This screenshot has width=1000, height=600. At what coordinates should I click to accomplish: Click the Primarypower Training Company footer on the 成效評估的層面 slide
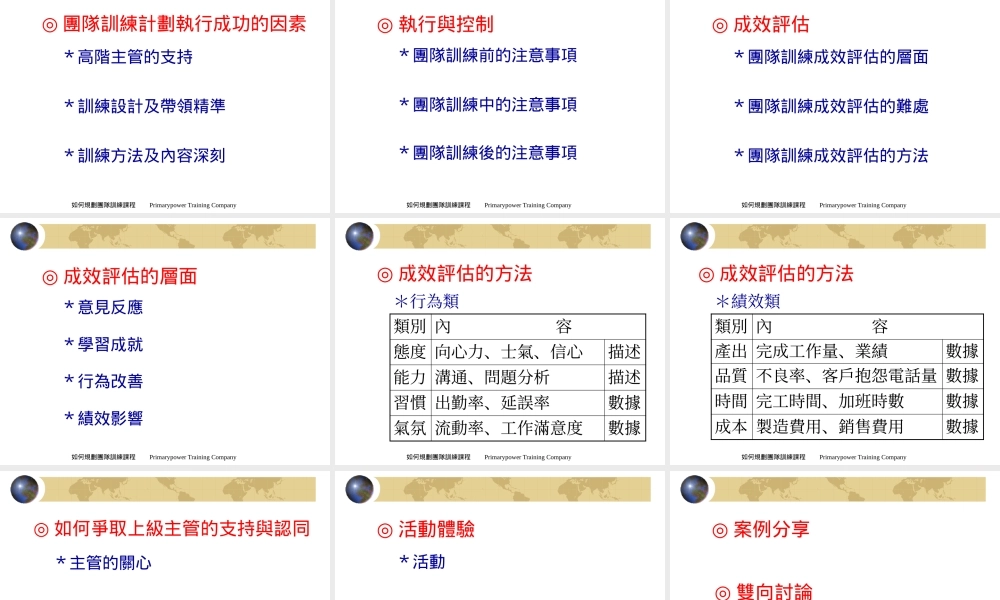pos(193,457)
